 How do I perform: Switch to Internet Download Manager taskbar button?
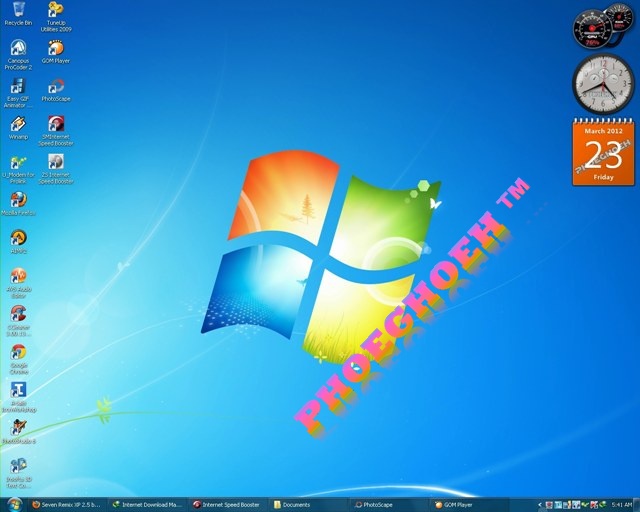[148, 505]
